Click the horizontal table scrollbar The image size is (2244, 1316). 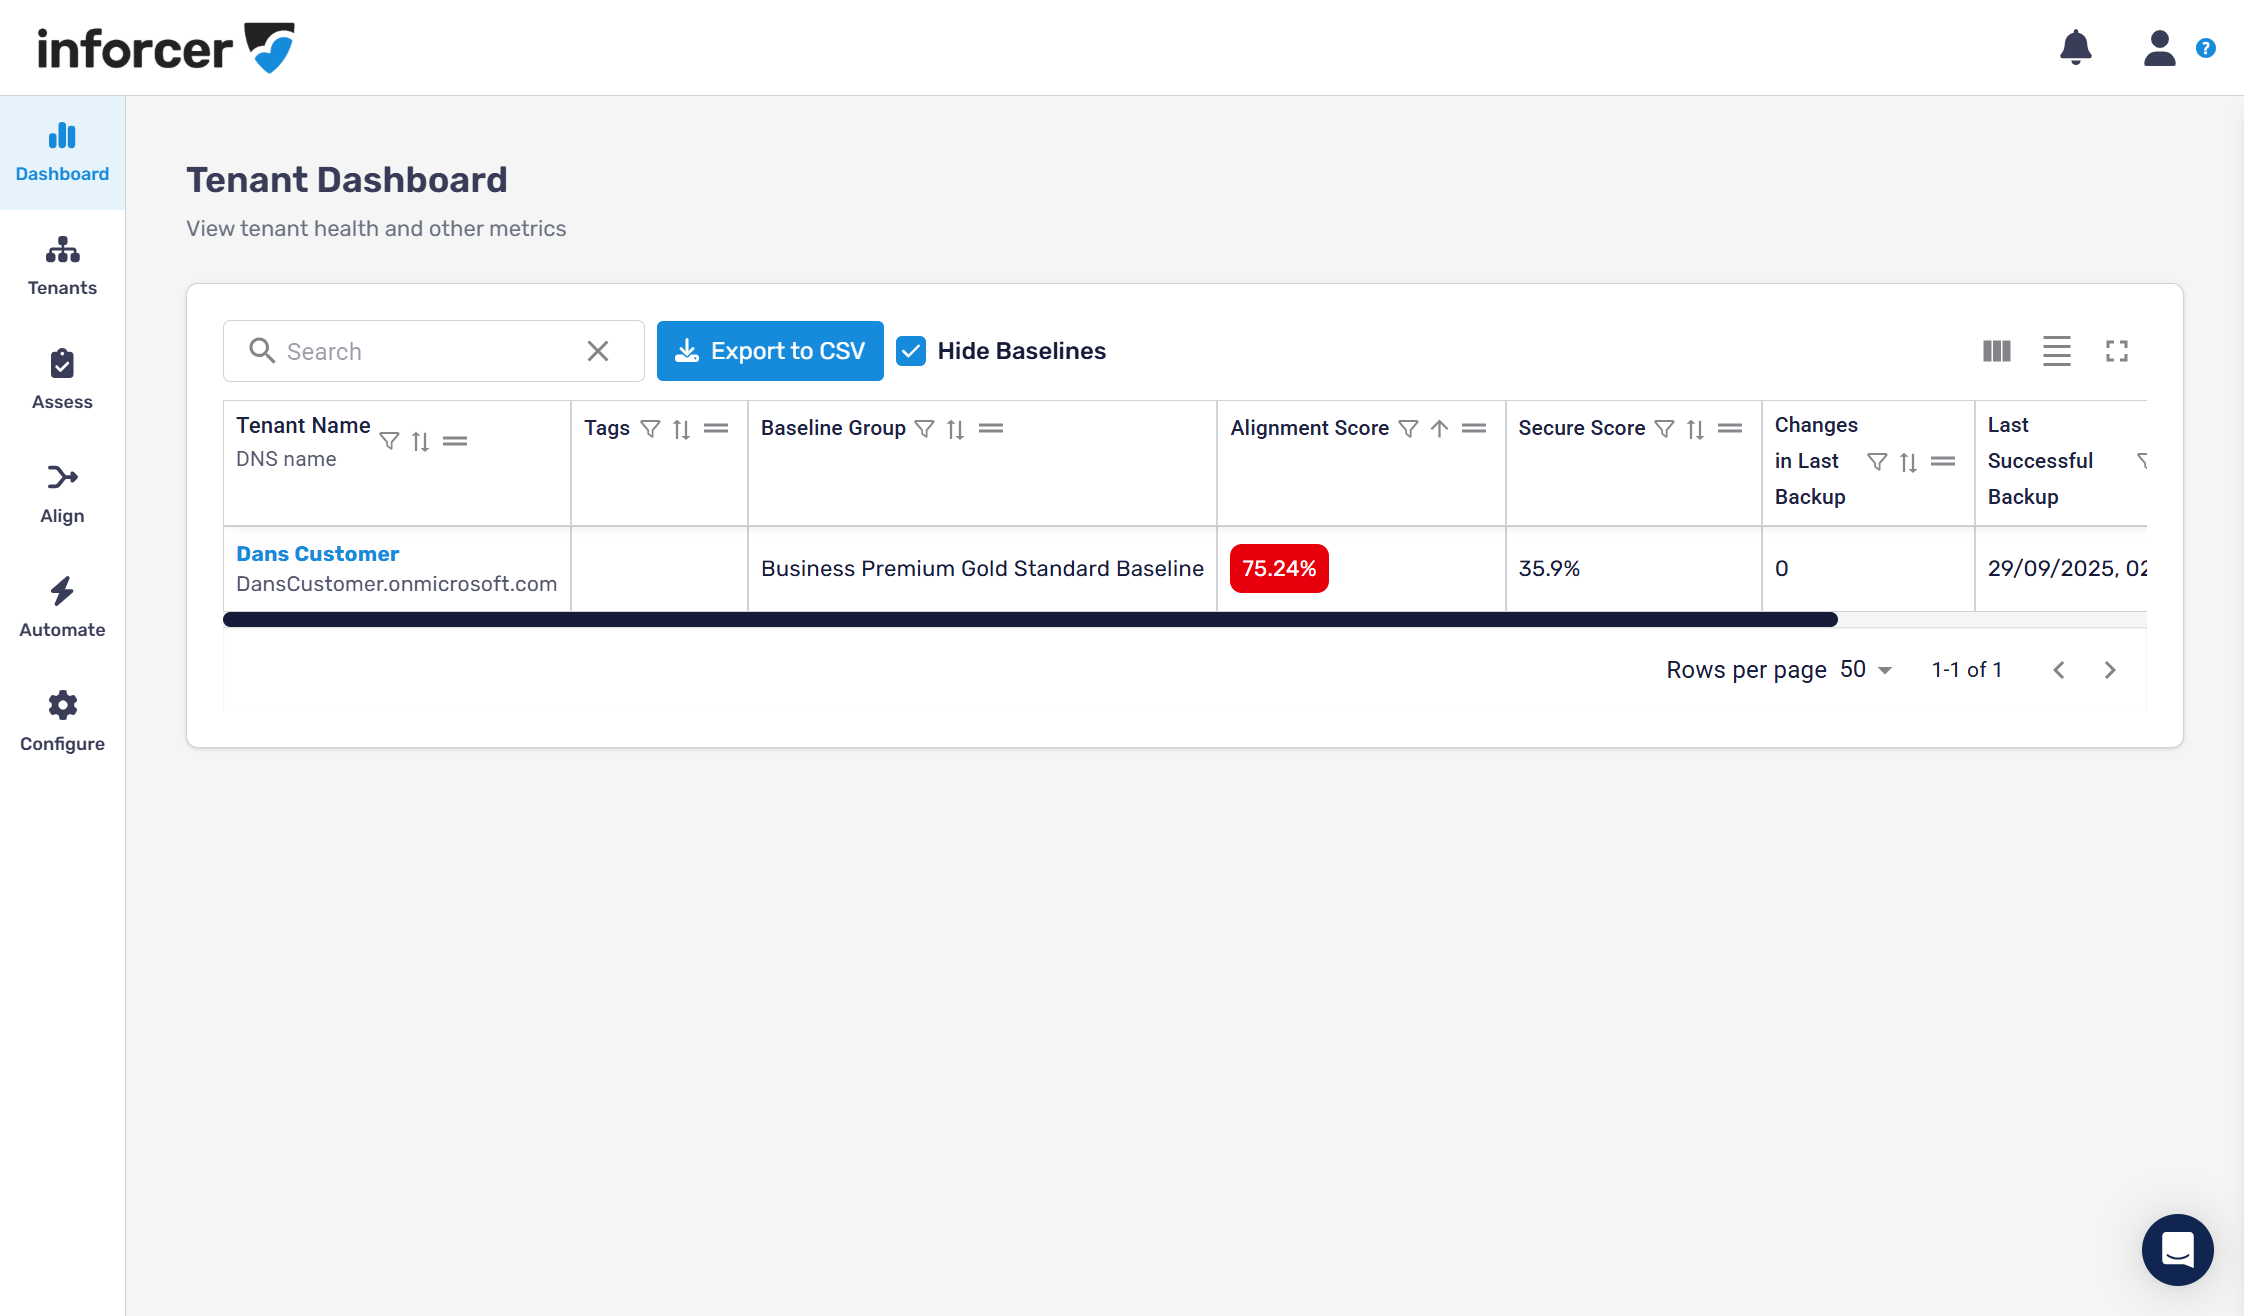pyautogui.click(x=1030, y=620)
